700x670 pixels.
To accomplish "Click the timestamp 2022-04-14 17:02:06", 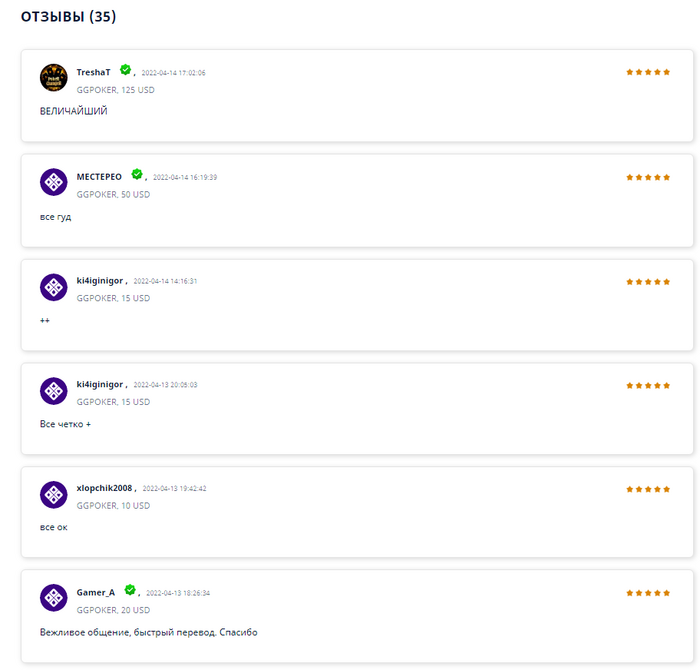I will pos(173,73).
